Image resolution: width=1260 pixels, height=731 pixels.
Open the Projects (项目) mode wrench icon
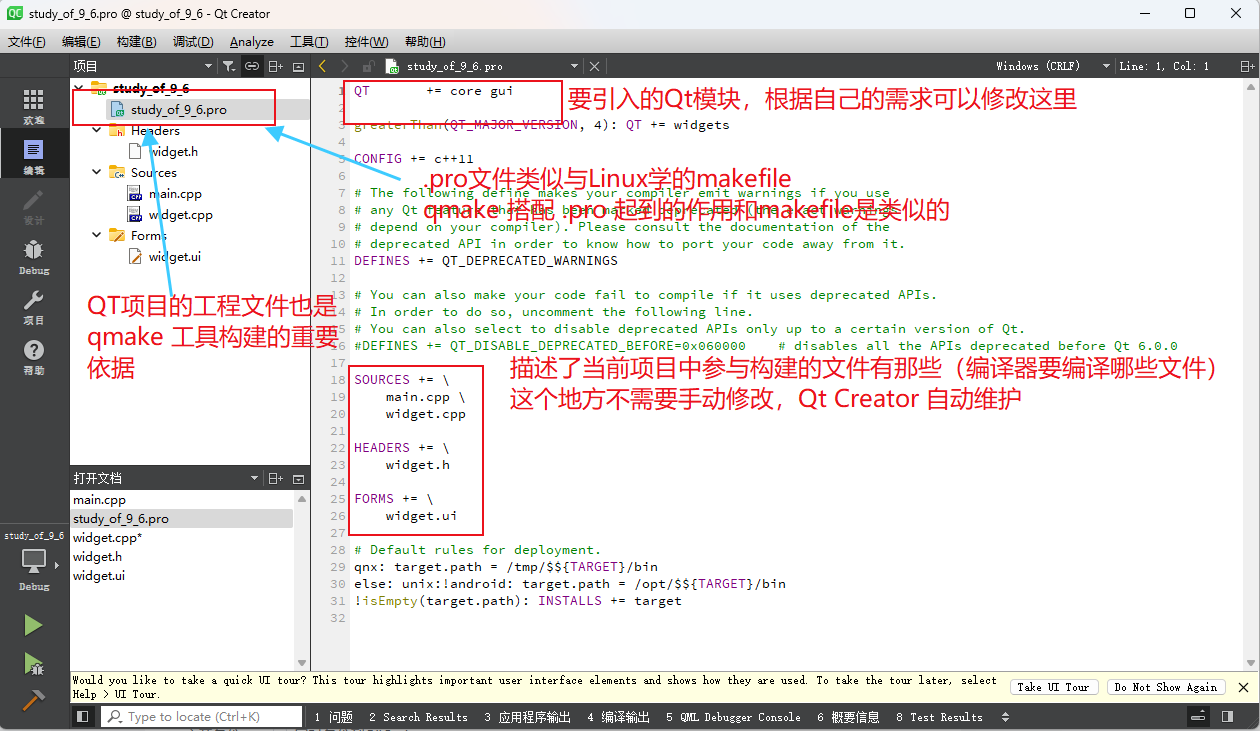pos(33,307)
